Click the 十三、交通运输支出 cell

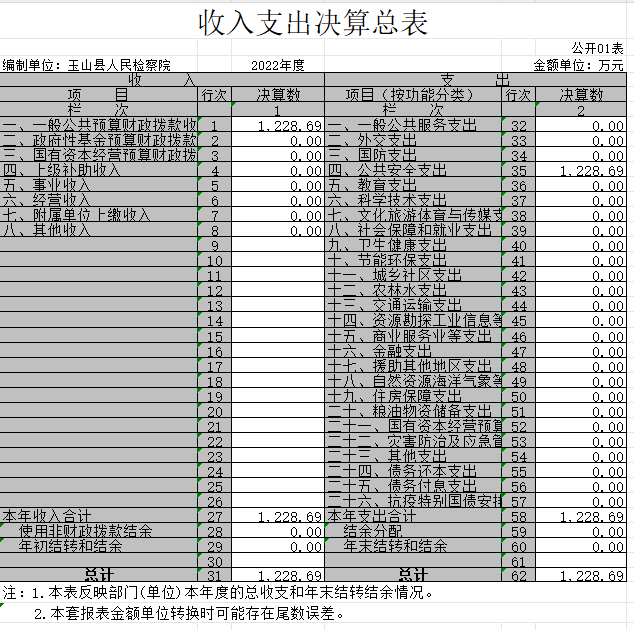pyautogui.click(x=413, y=304)
